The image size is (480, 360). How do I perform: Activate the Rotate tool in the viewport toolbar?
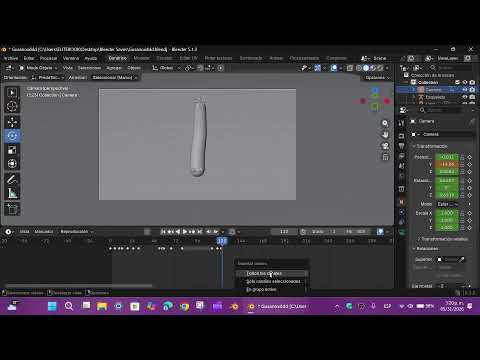12,136
